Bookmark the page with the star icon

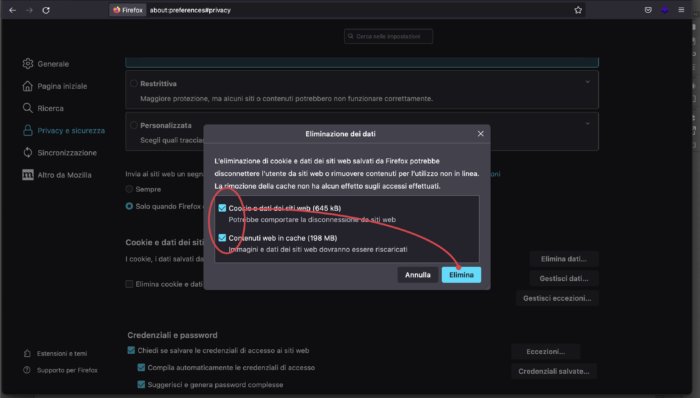click(578, 10)
